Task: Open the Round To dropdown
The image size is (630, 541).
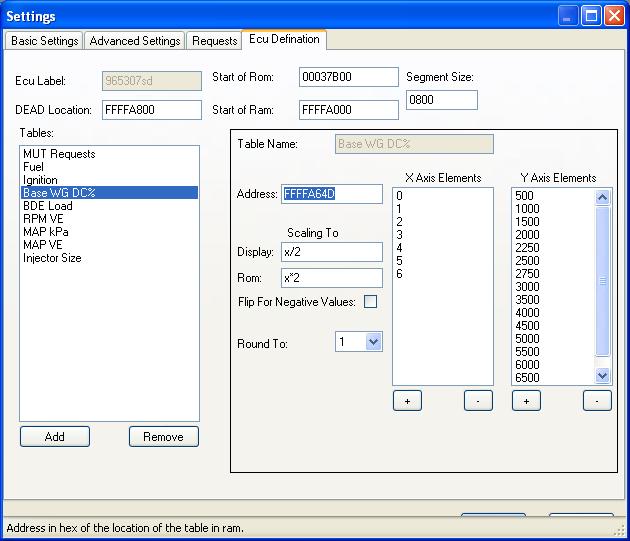Action: click(x=374, y=342)
